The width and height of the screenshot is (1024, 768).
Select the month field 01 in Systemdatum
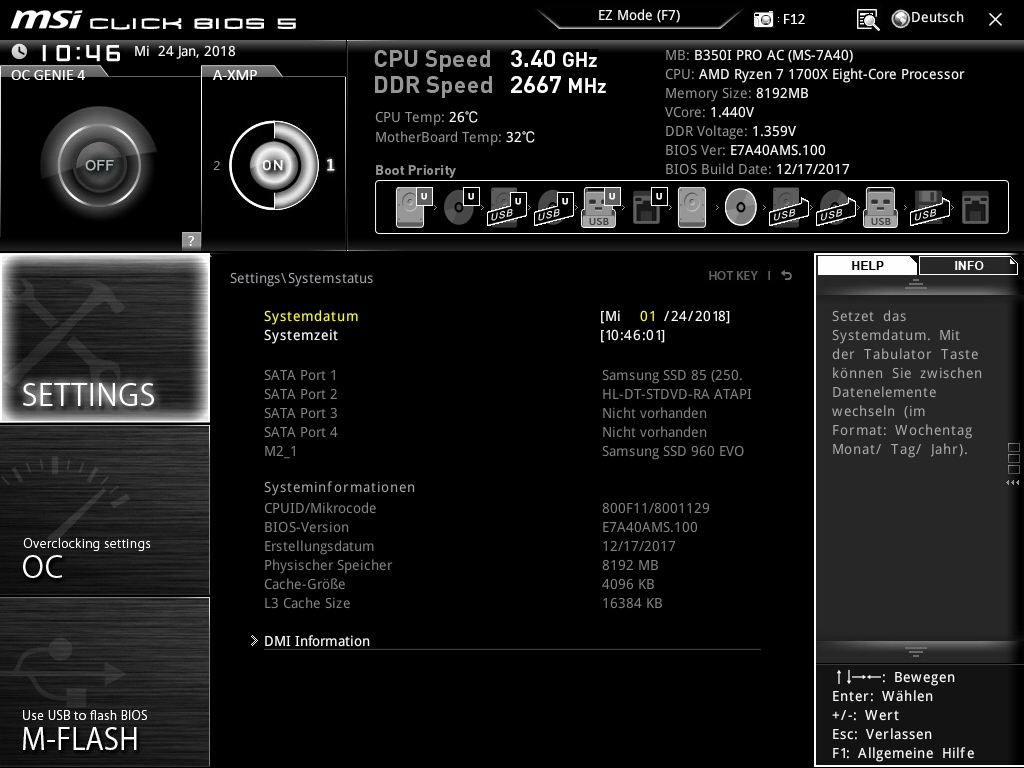[x=647, y=316]
